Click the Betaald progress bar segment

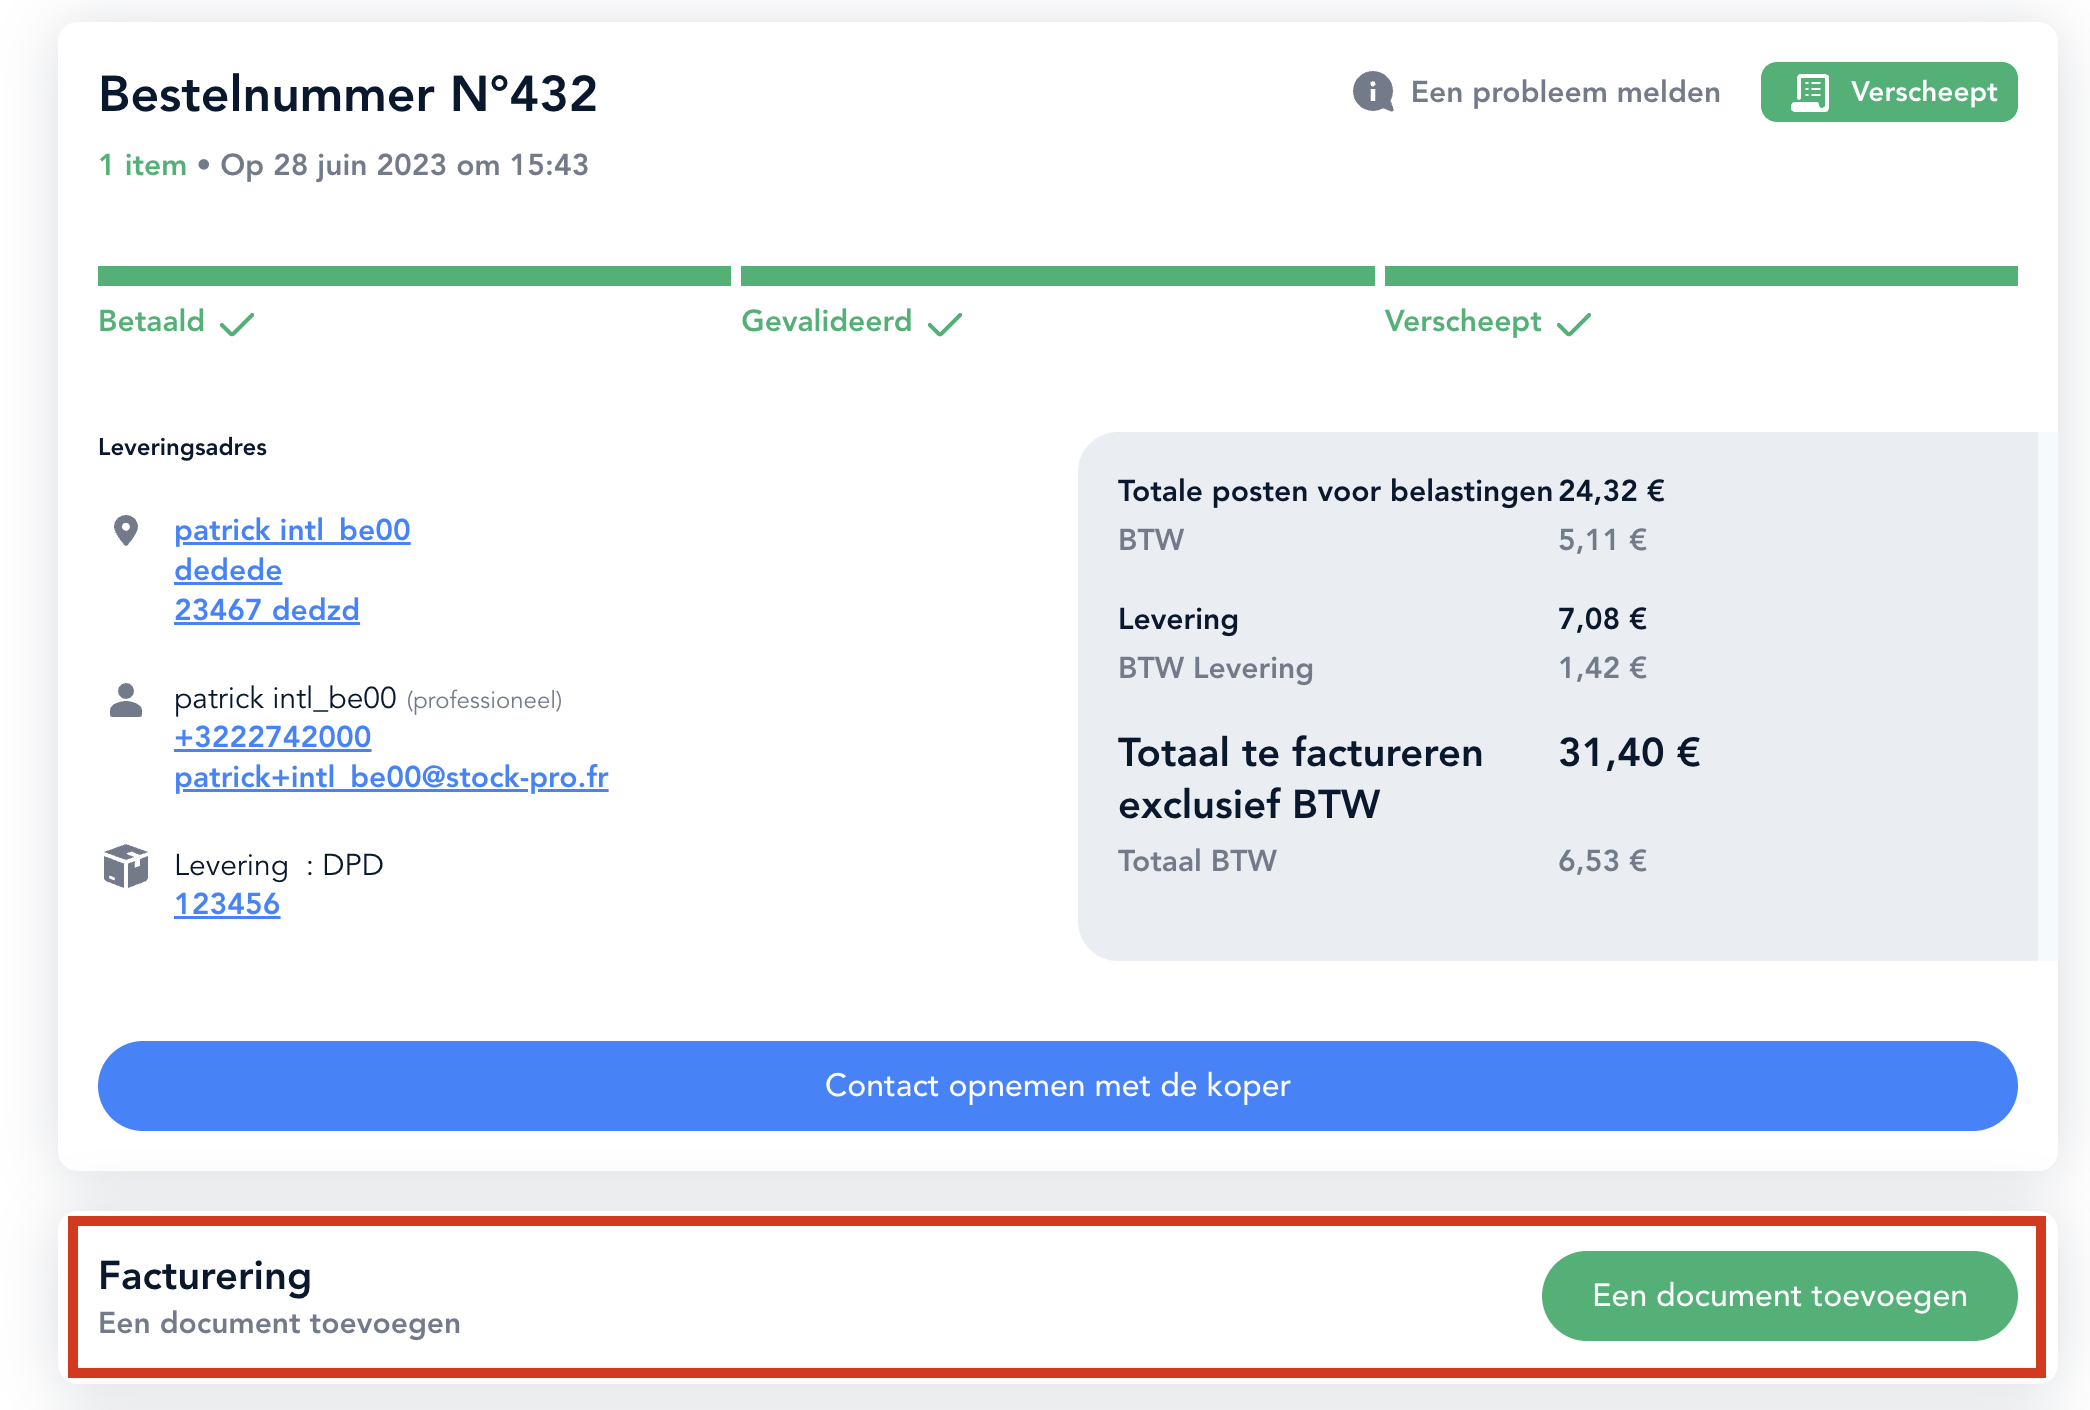click(414, 276)
